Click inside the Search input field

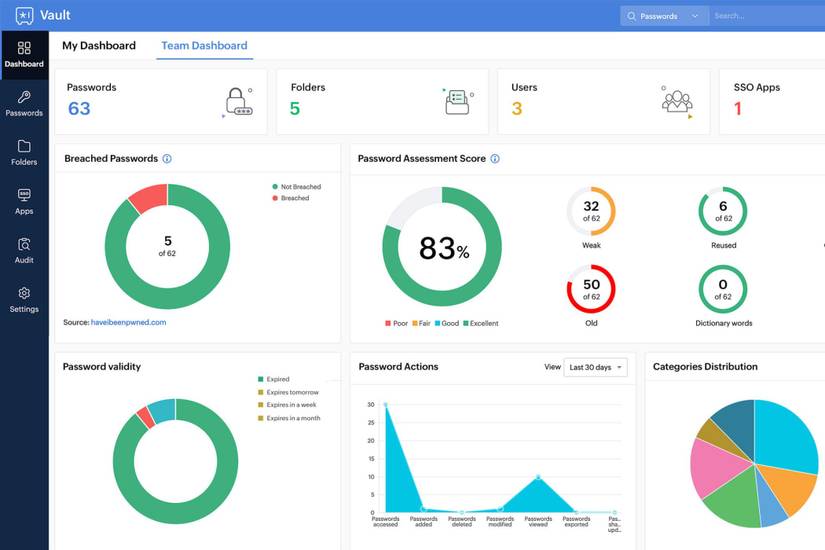click(767, 16)
